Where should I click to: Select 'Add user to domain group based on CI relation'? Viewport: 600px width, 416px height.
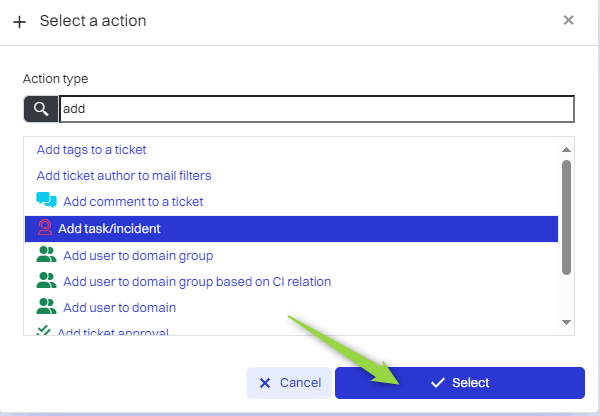point(197,281)
